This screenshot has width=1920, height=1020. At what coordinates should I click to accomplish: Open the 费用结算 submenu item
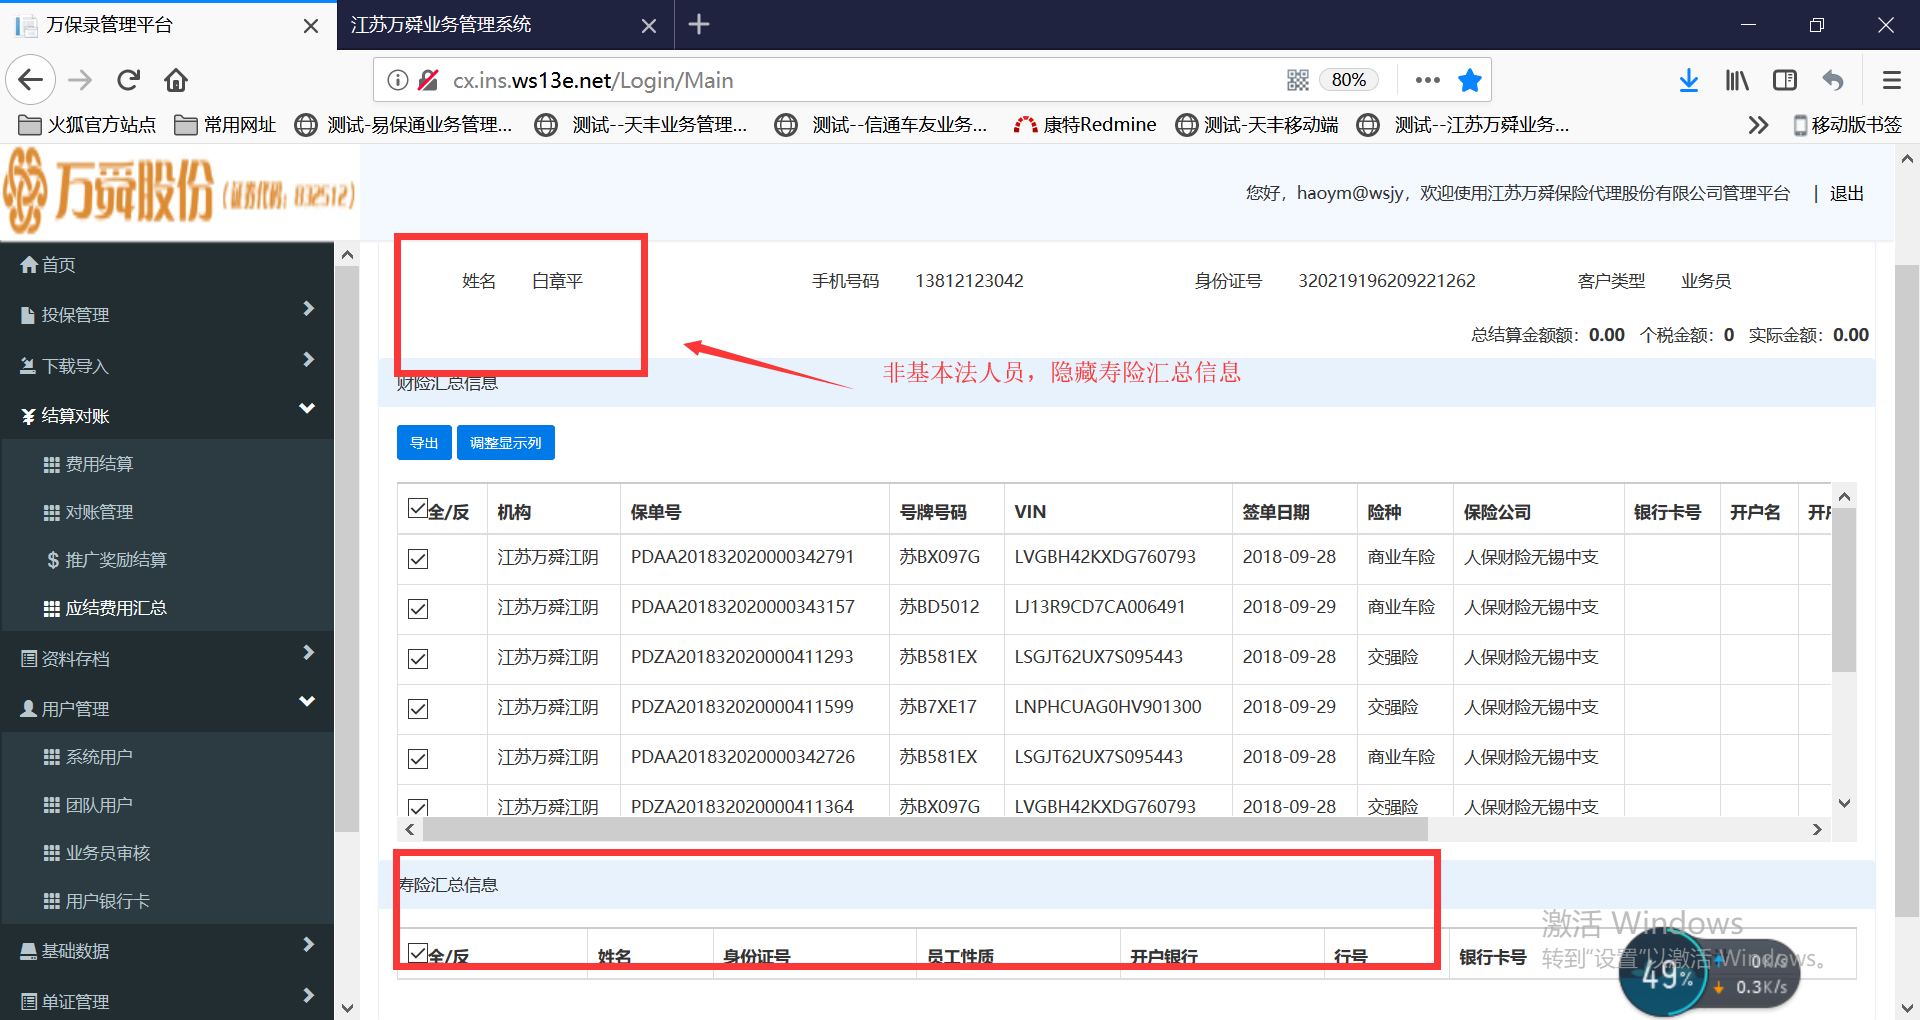point(99,464)
